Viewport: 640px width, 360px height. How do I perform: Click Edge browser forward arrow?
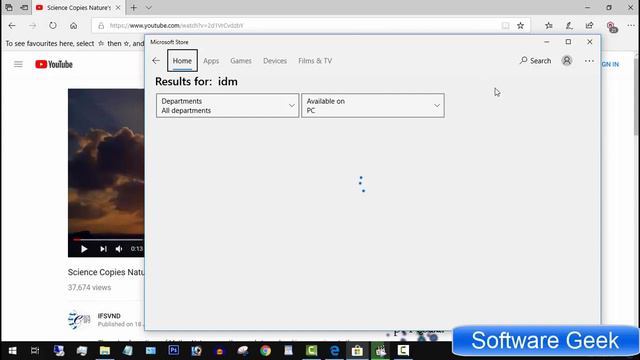pyautogui.click(x=32, y=25)
